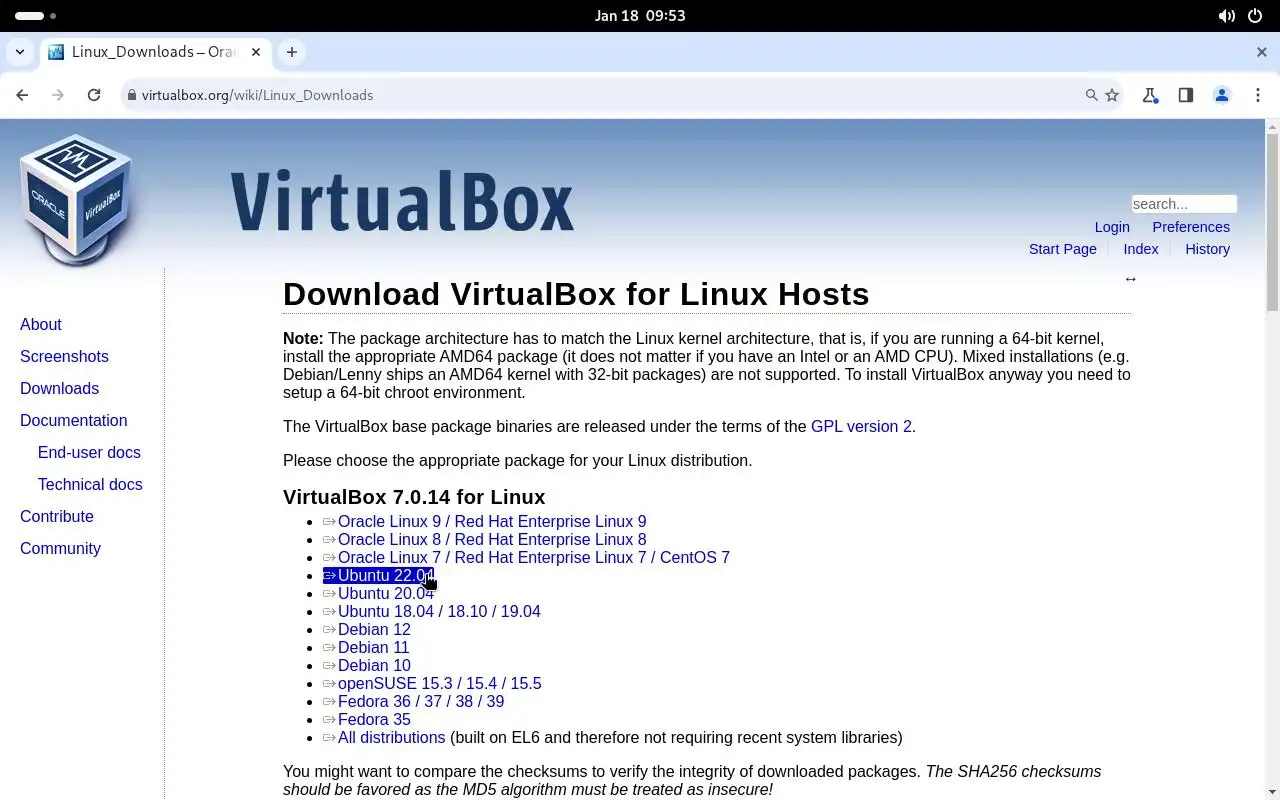Image resolution: width=1280 pixels, height=800 pixels.
Task: Click the vertical page scrollbar thumb
Action: coord(1272,222)
